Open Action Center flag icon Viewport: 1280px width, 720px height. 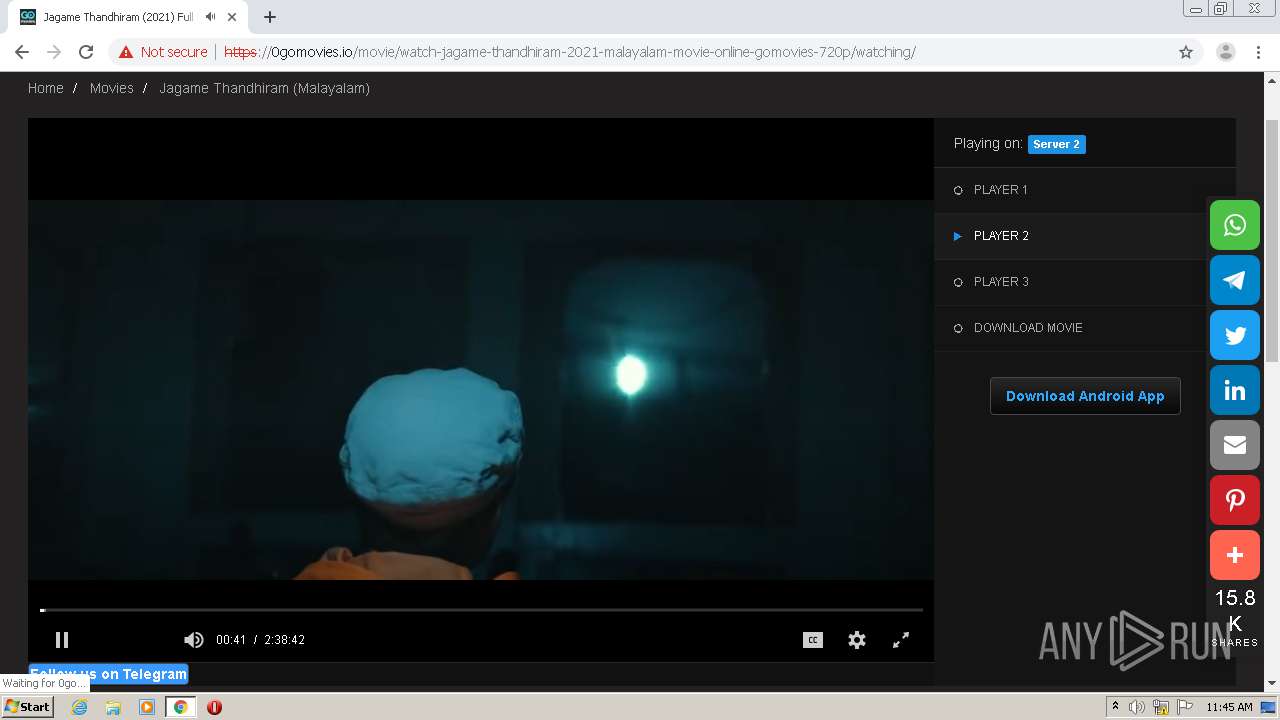(x=1185, y=707)
